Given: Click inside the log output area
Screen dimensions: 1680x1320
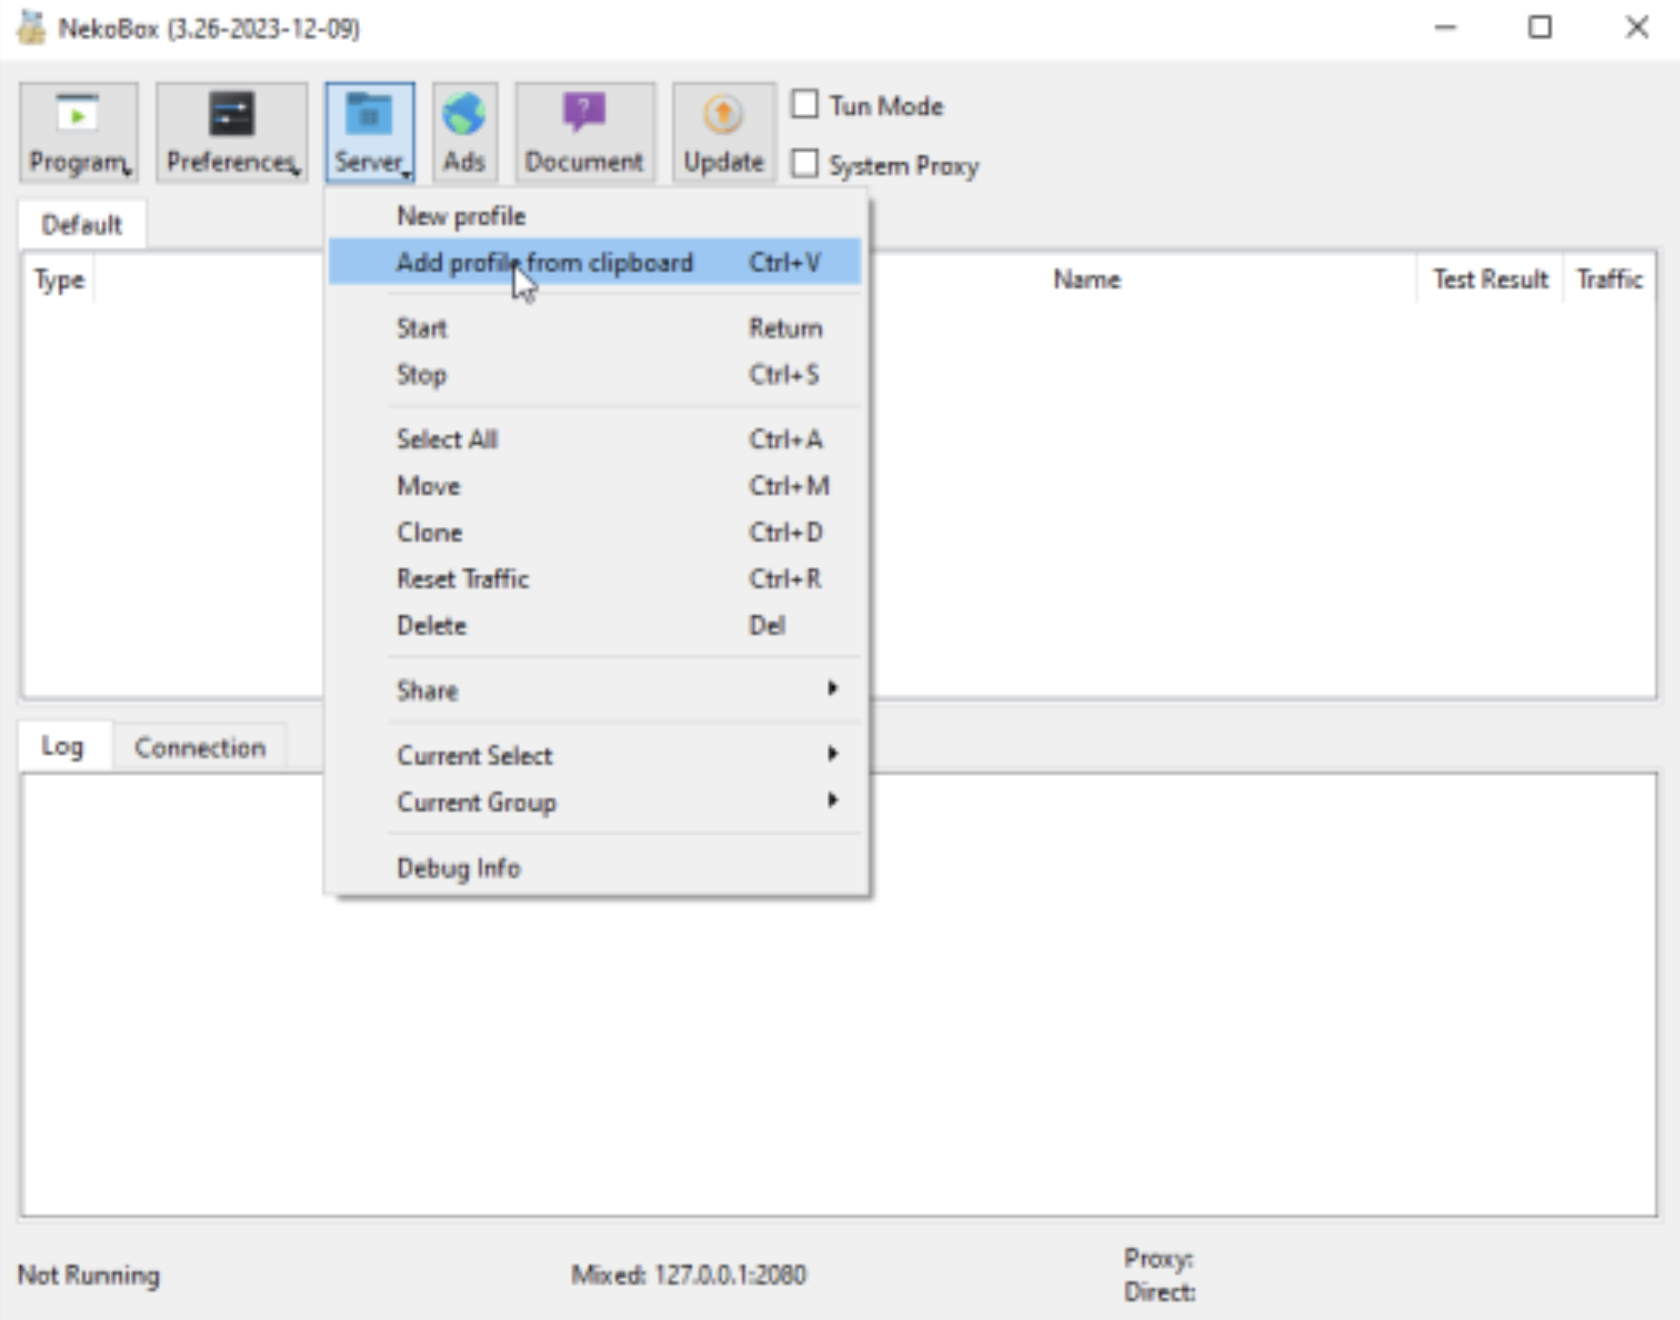Looking at the screenshot, I should (x=838, y=995).
